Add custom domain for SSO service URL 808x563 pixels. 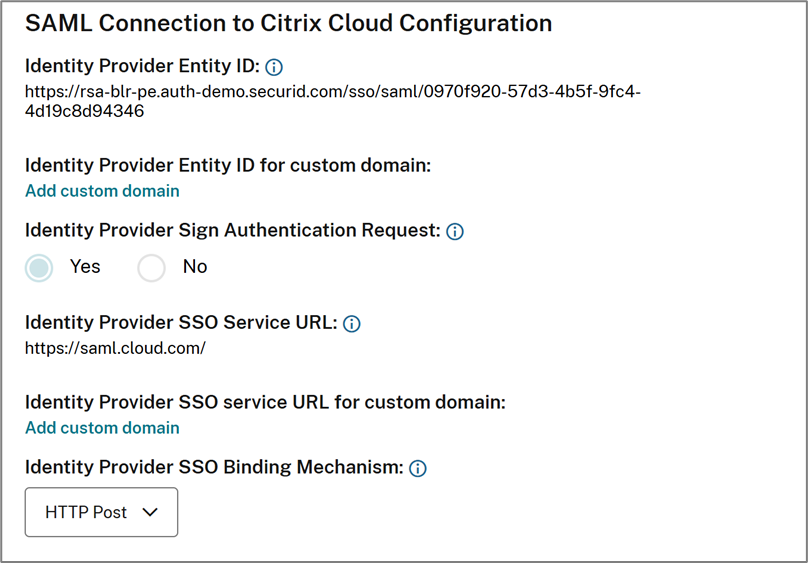click(102, 428)
